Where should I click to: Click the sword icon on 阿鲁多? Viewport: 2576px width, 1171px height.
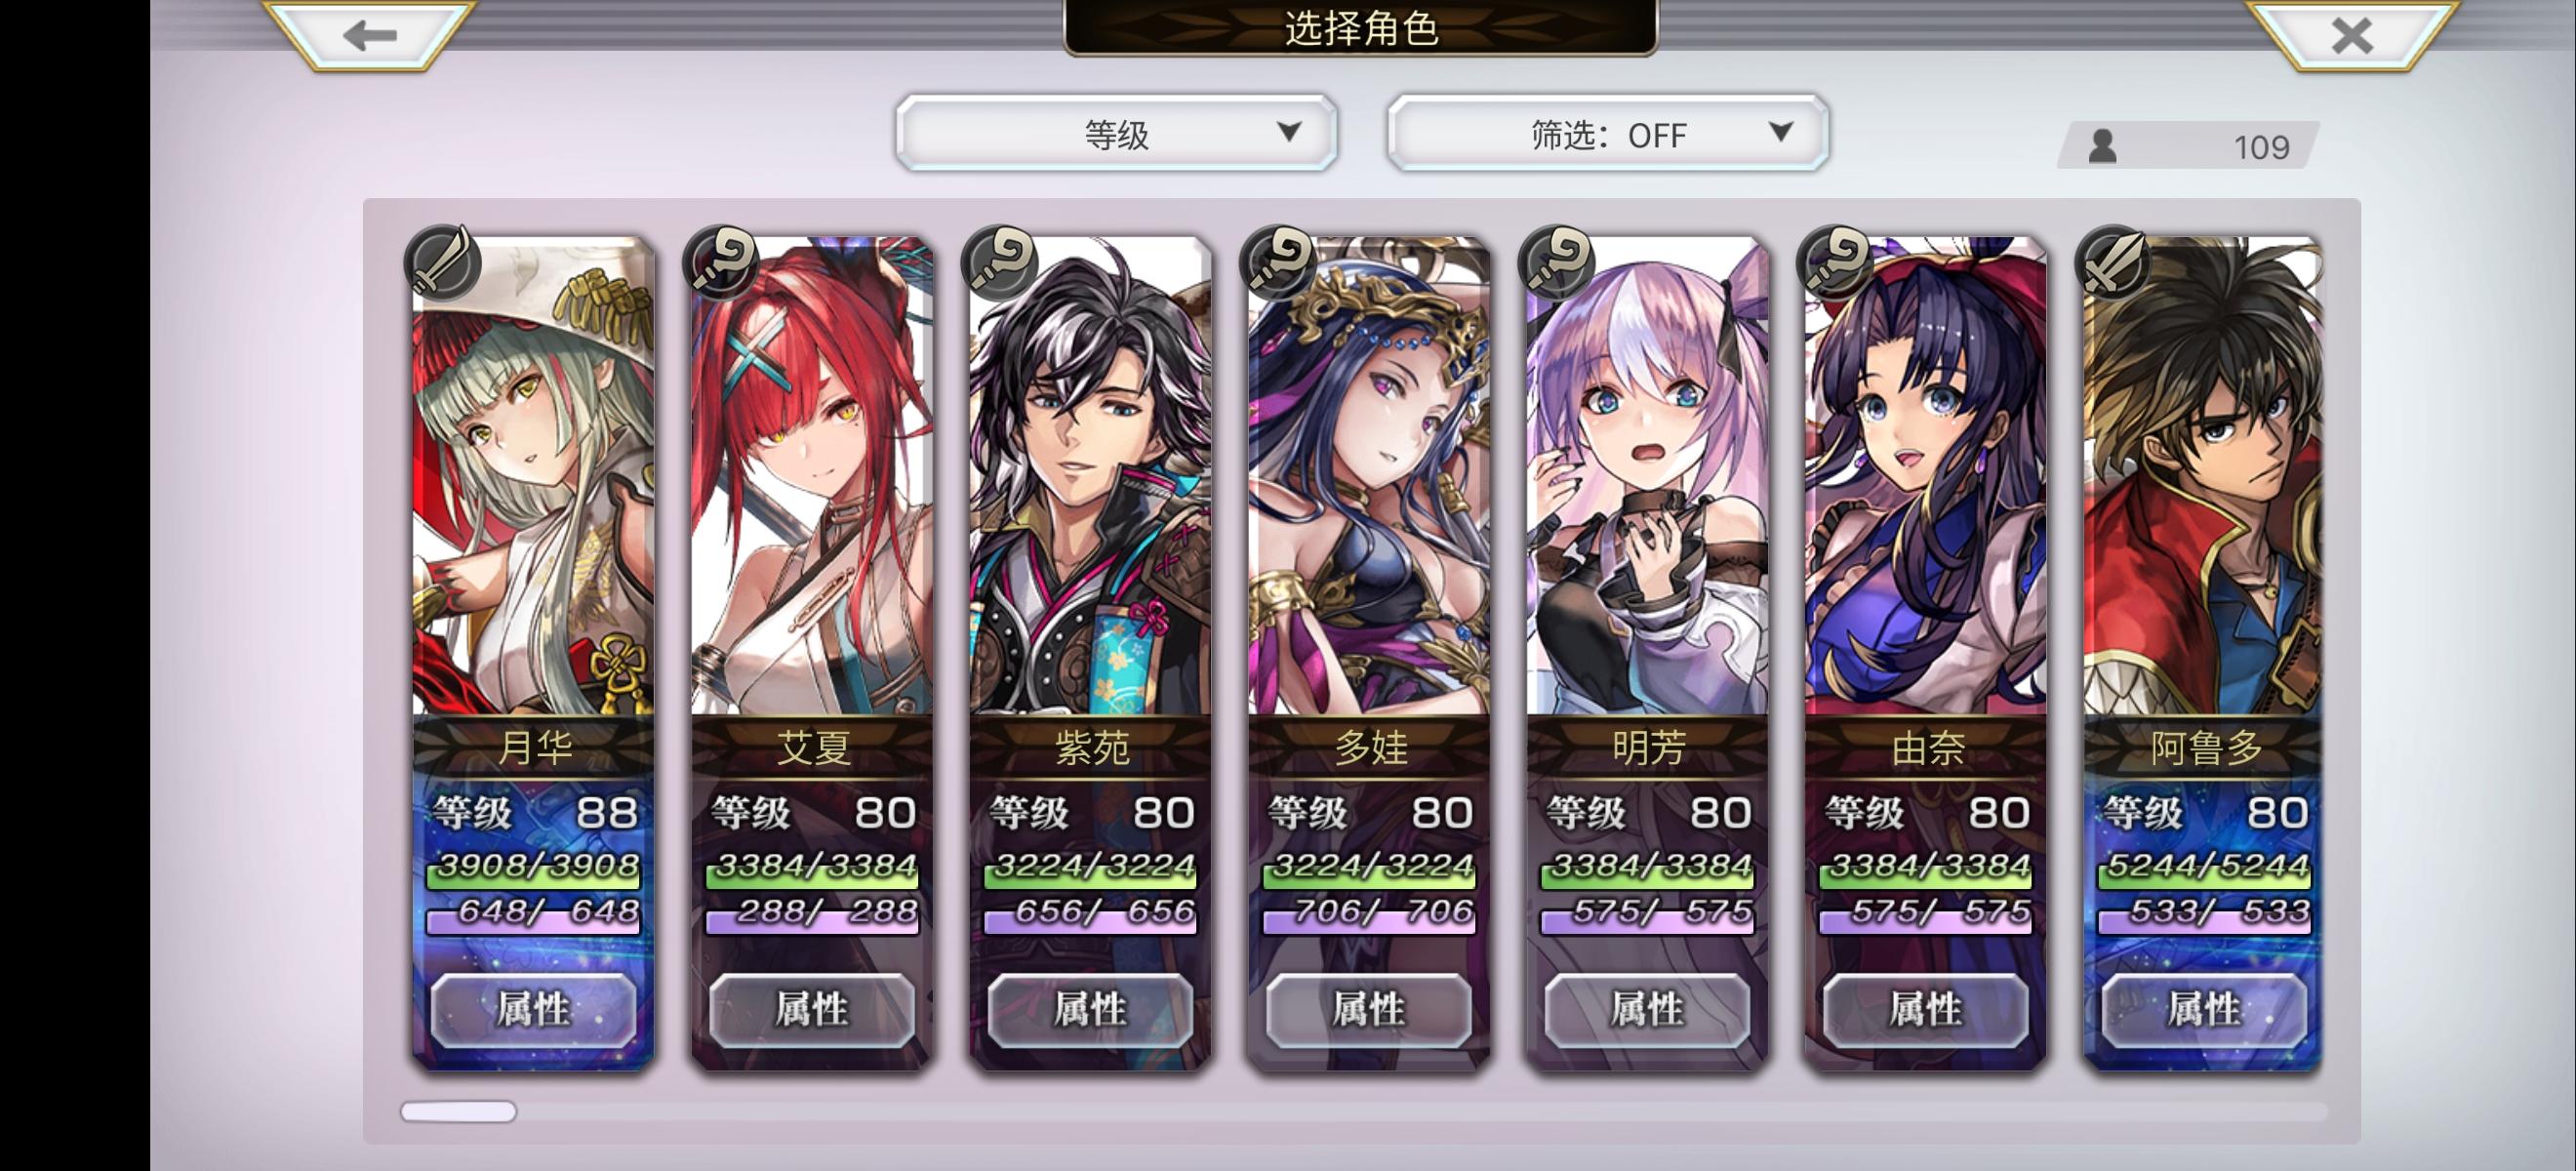pyautogui.click(x=2114, y=263)
